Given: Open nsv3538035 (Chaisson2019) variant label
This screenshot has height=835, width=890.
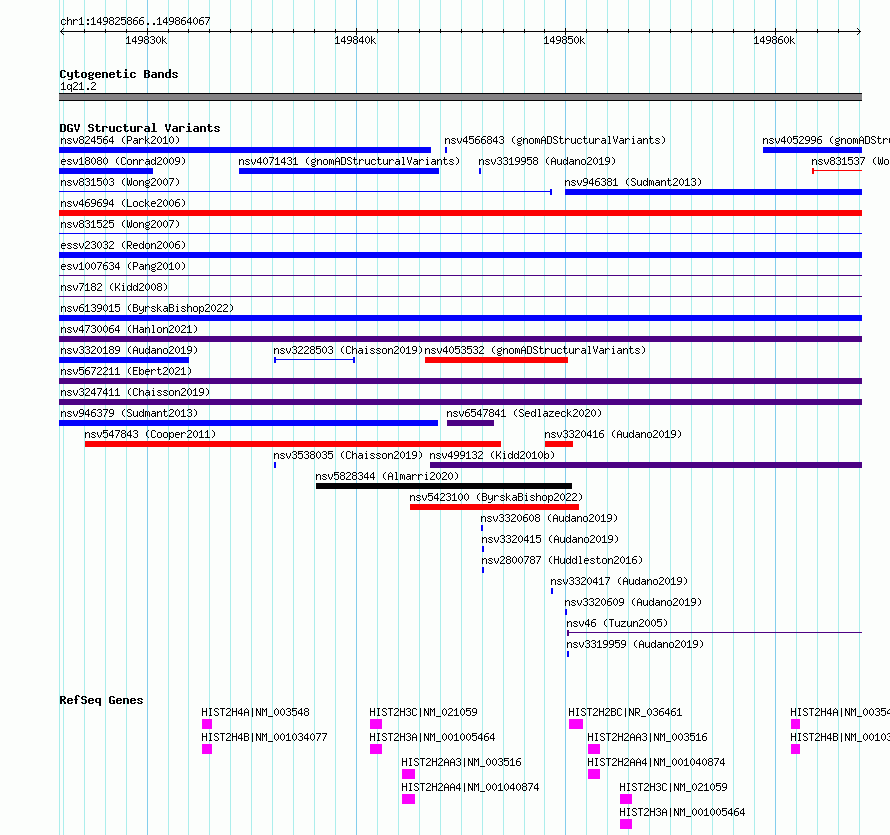Looking at the screenshot, I should point(348,455).
